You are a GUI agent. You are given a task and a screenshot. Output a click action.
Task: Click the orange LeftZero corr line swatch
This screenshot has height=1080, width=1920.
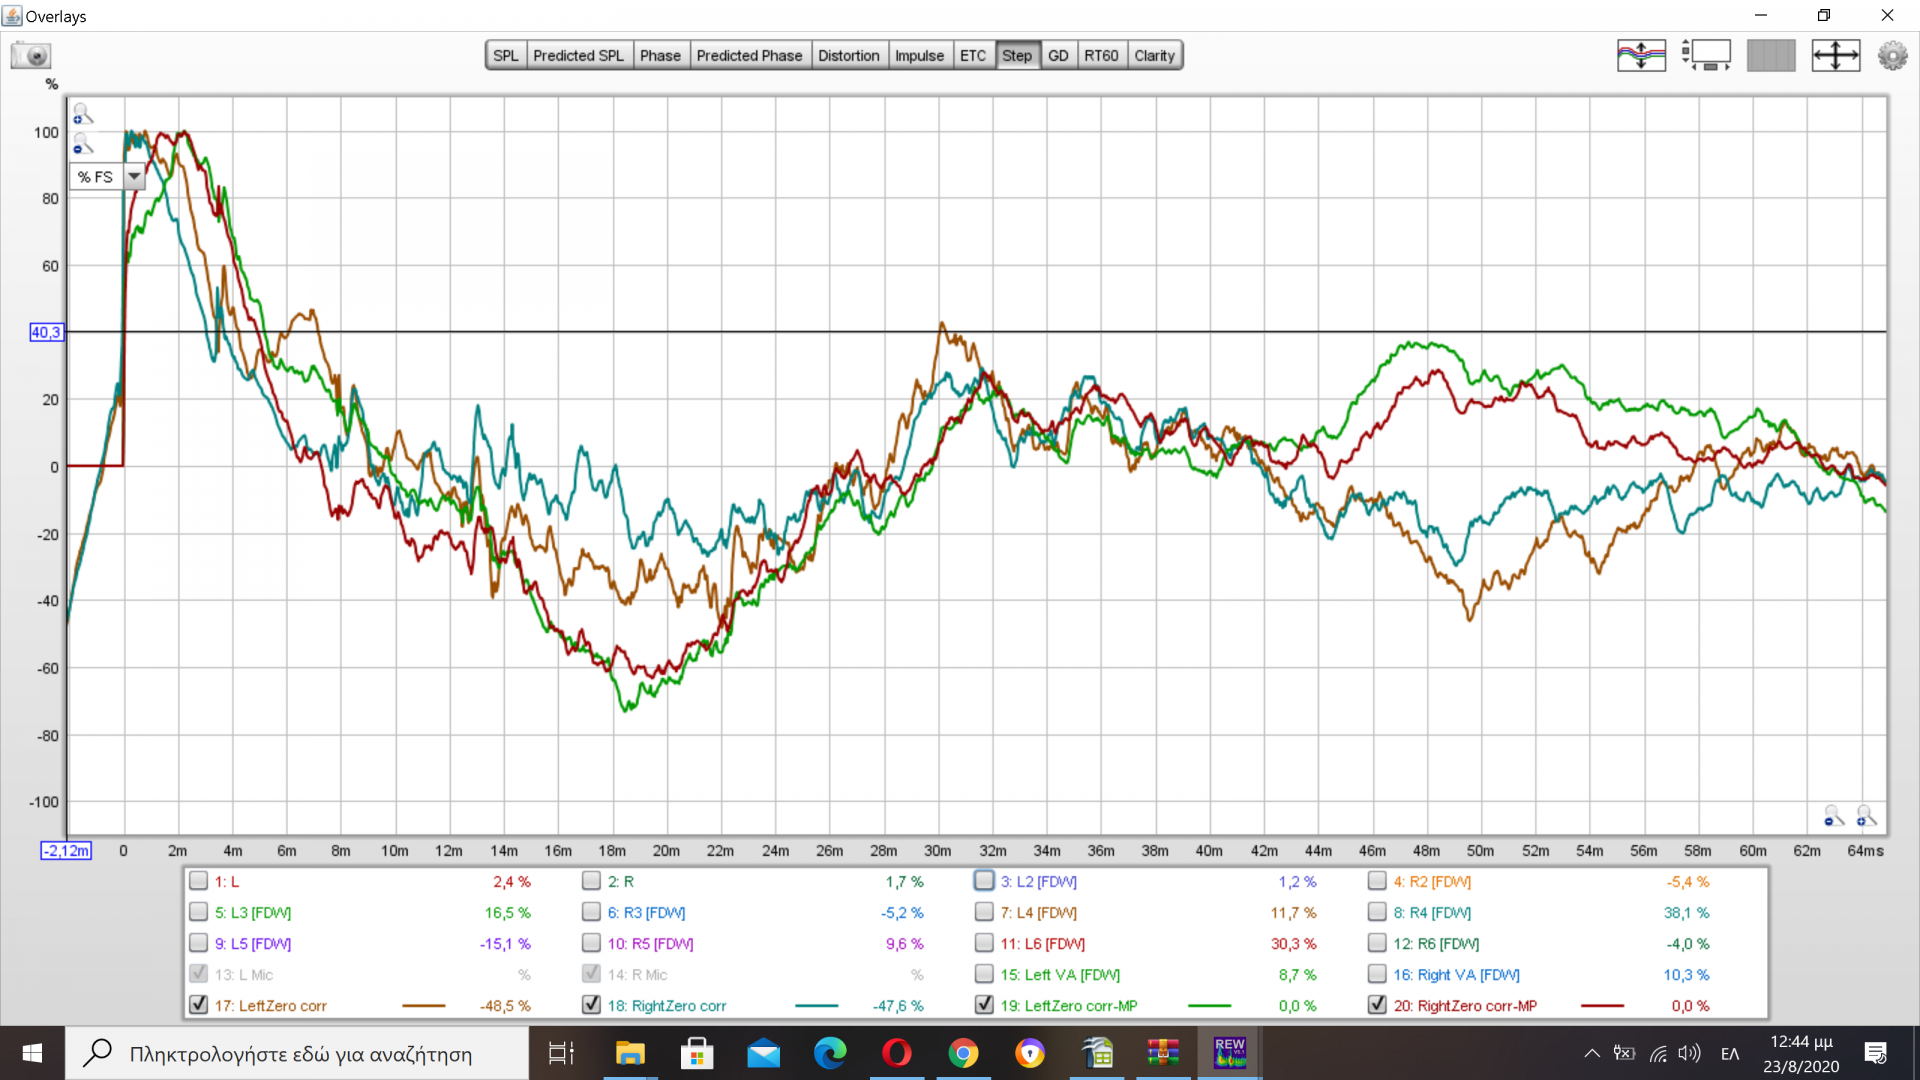[x=424, y=1006]
